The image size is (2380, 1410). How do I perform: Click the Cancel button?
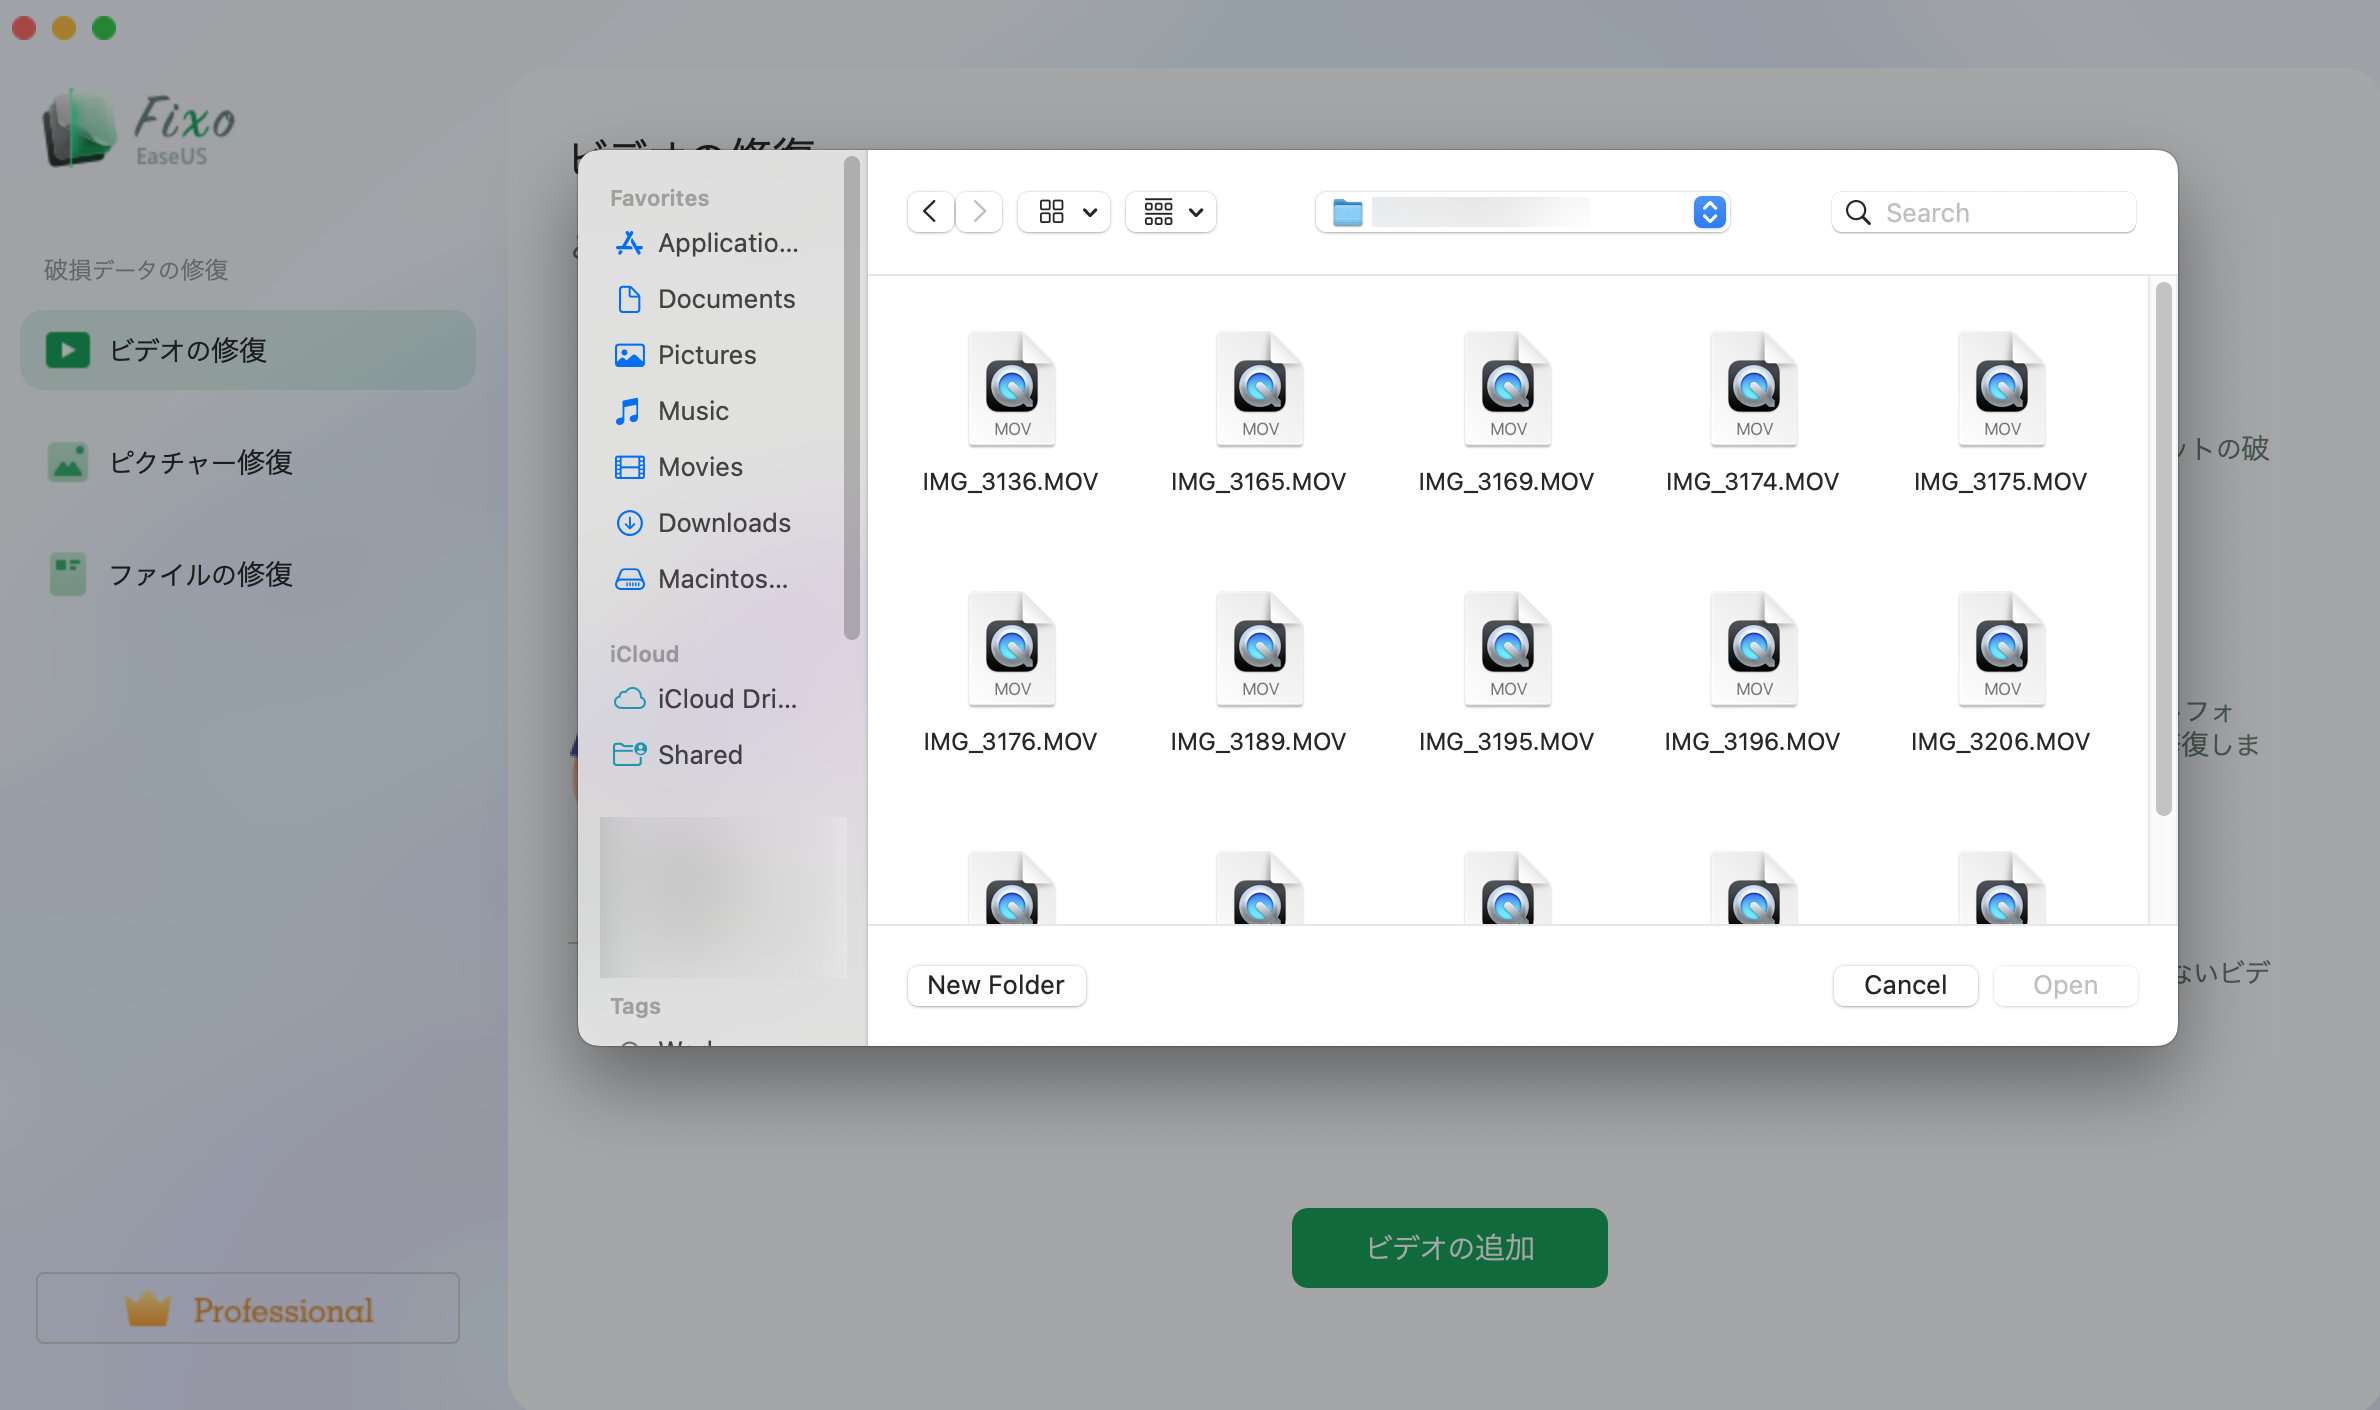[x=1904, y=985]
